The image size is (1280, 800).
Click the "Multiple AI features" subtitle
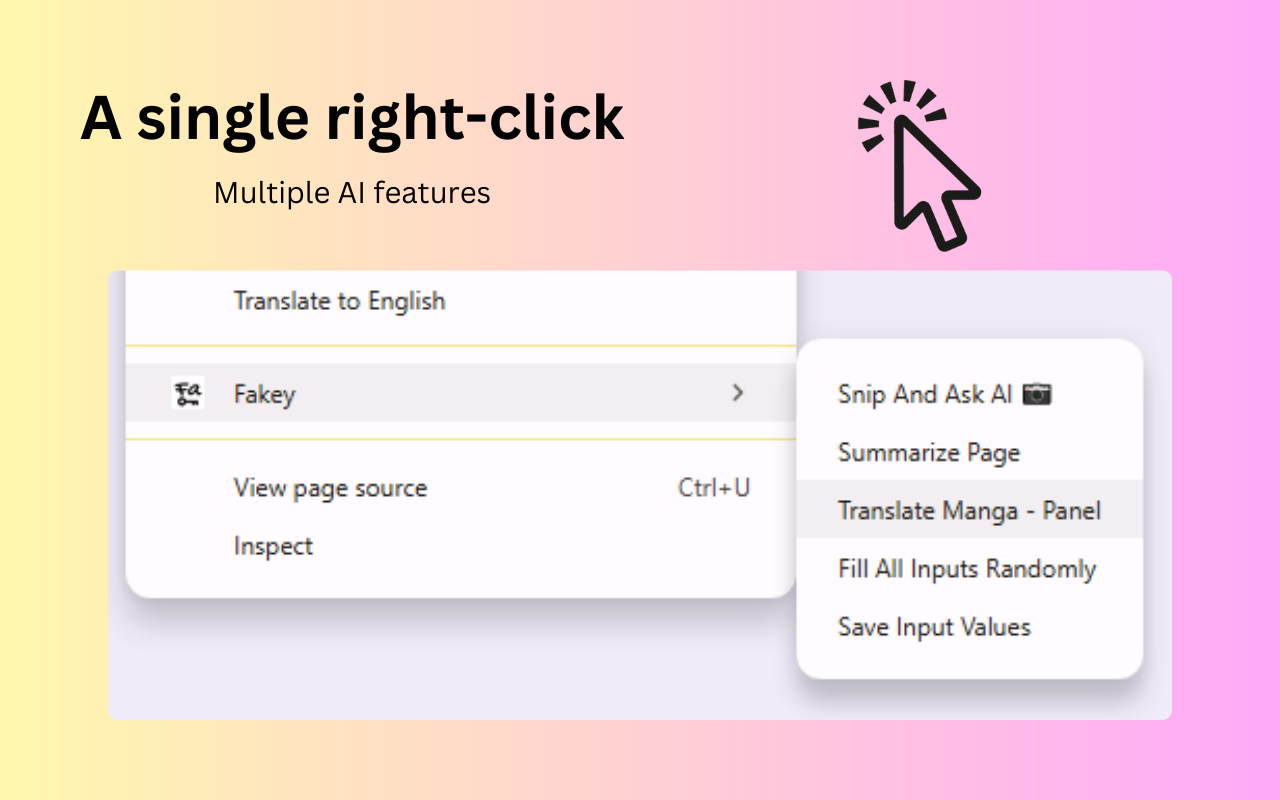351,192
